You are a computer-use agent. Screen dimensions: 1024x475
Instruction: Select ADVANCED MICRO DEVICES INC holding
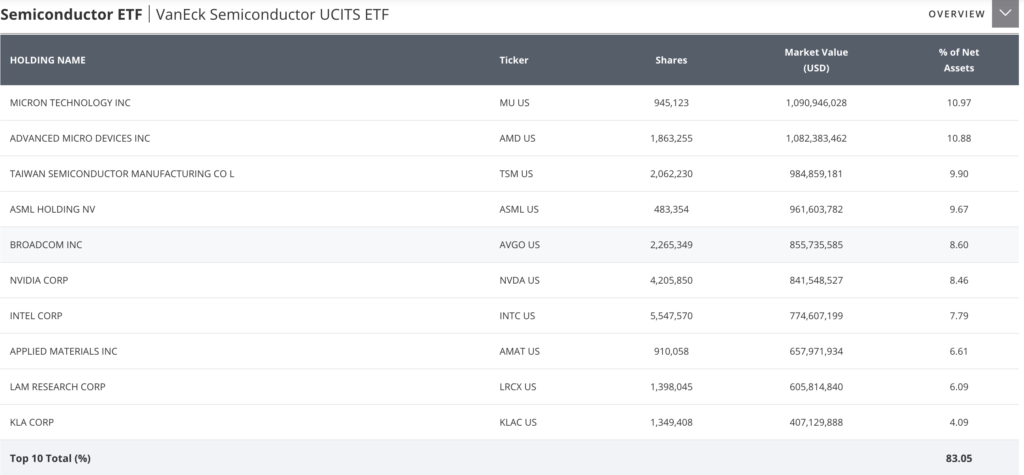point(80,139)
